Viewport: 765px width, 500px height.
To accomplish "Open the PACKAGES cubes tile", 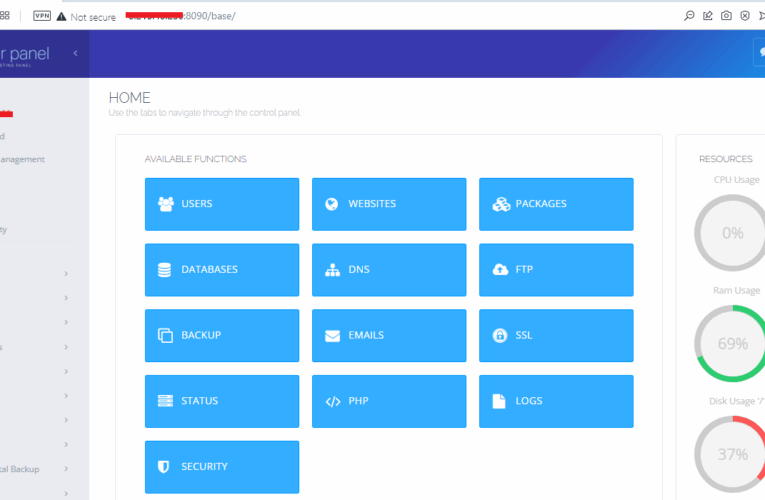I will pyautogui.click(x=556, y=204).
